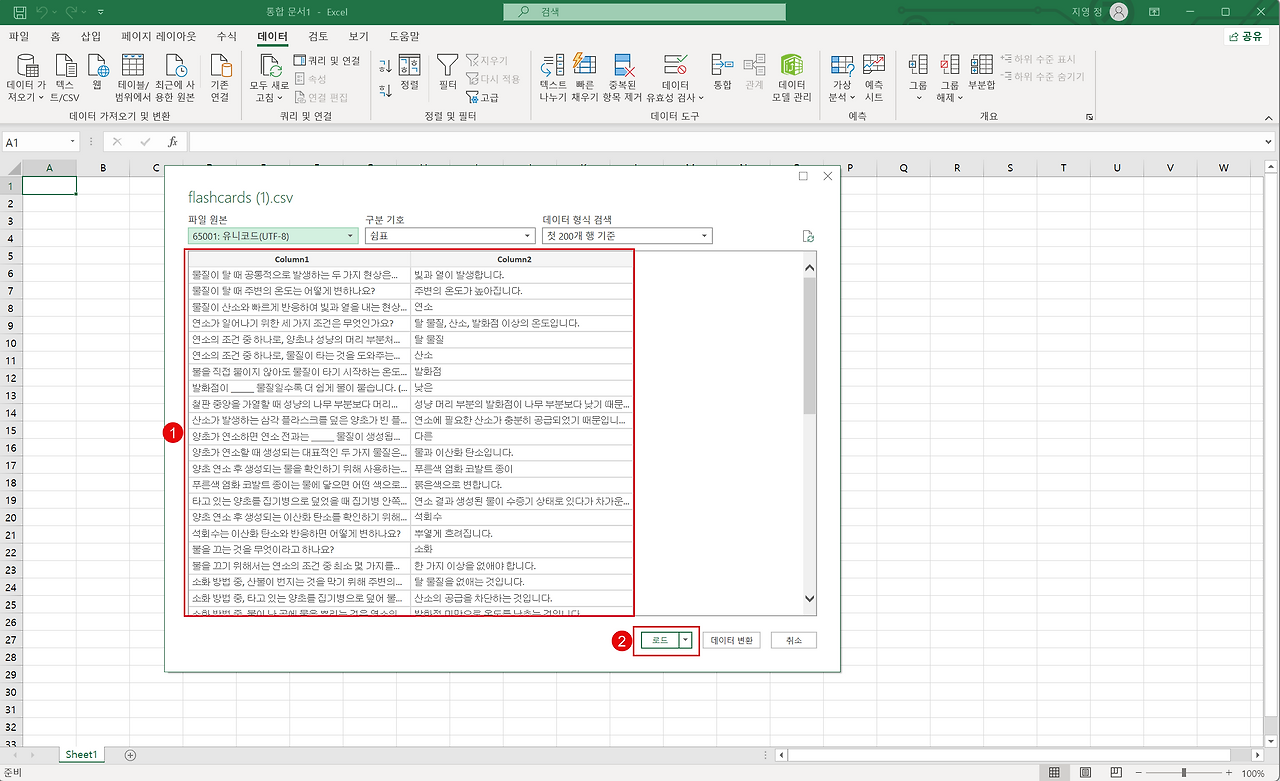Screen dimensions: 1280x781
Task: Click the 쿼리 및 연결 button
Action: [x=327, y=61]
